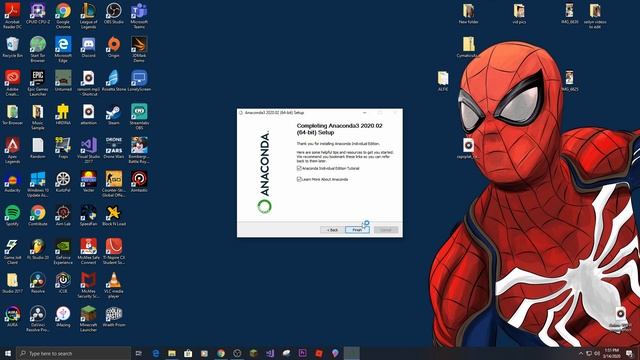
Task: Tick the Anaconda Individual Edition Tutorial checkbox
Action: click(299, 168)
